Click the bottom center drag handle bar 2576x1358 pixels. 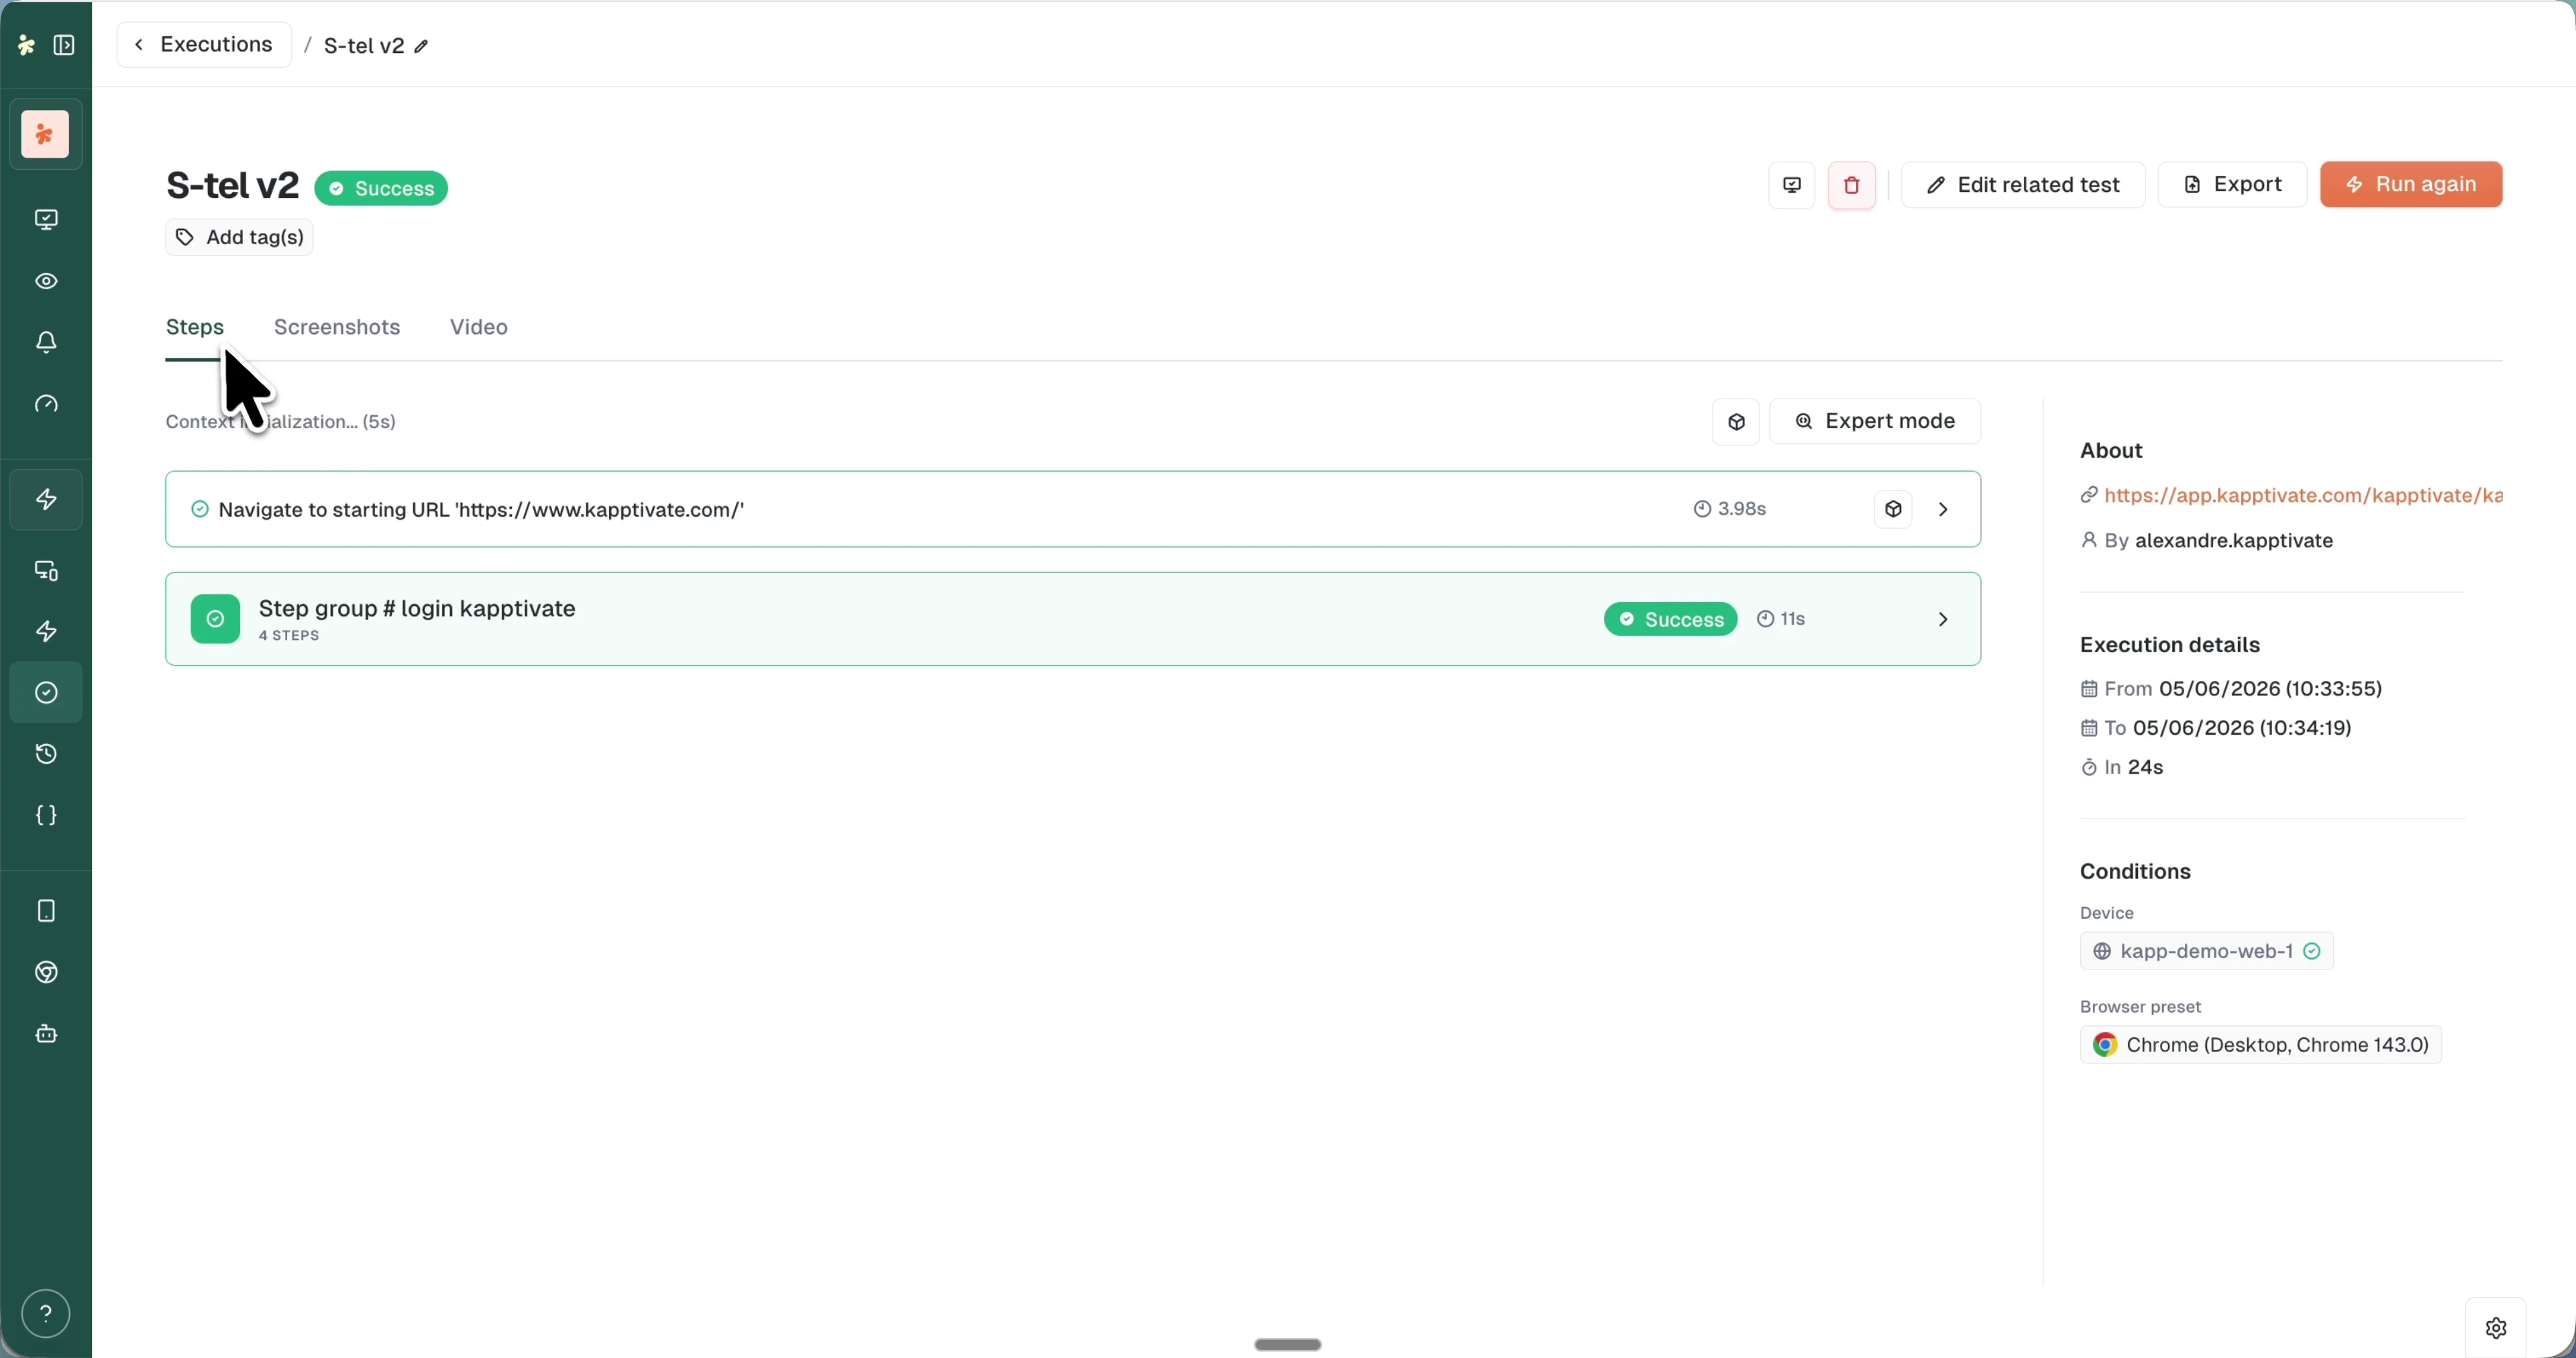coord(1288,1345)
